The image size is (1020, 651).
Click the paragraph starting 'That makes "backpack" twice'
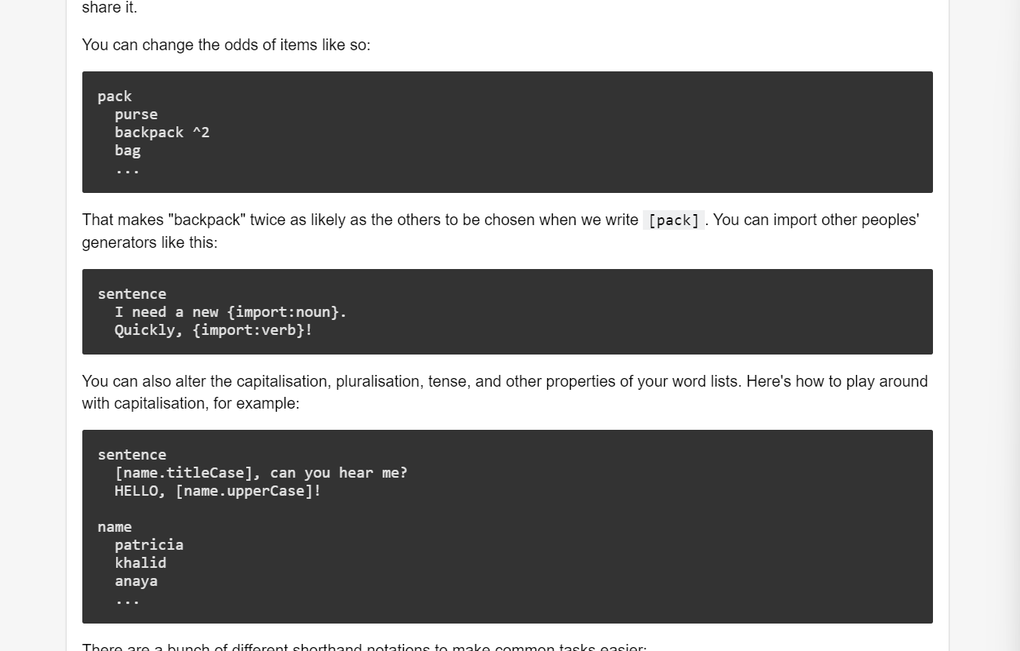click(360, 220)
